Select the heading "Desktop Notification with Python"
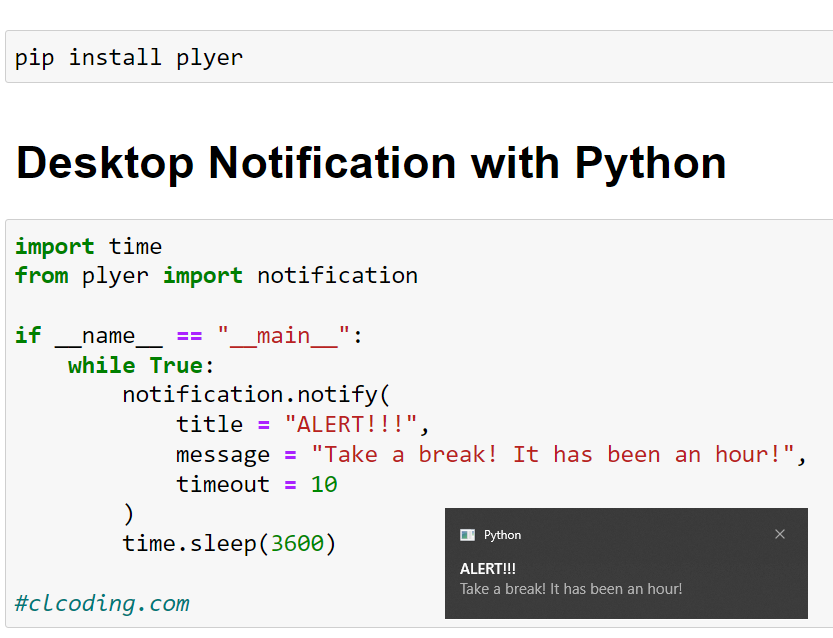833x638 pixels. (x=370, y=162)
